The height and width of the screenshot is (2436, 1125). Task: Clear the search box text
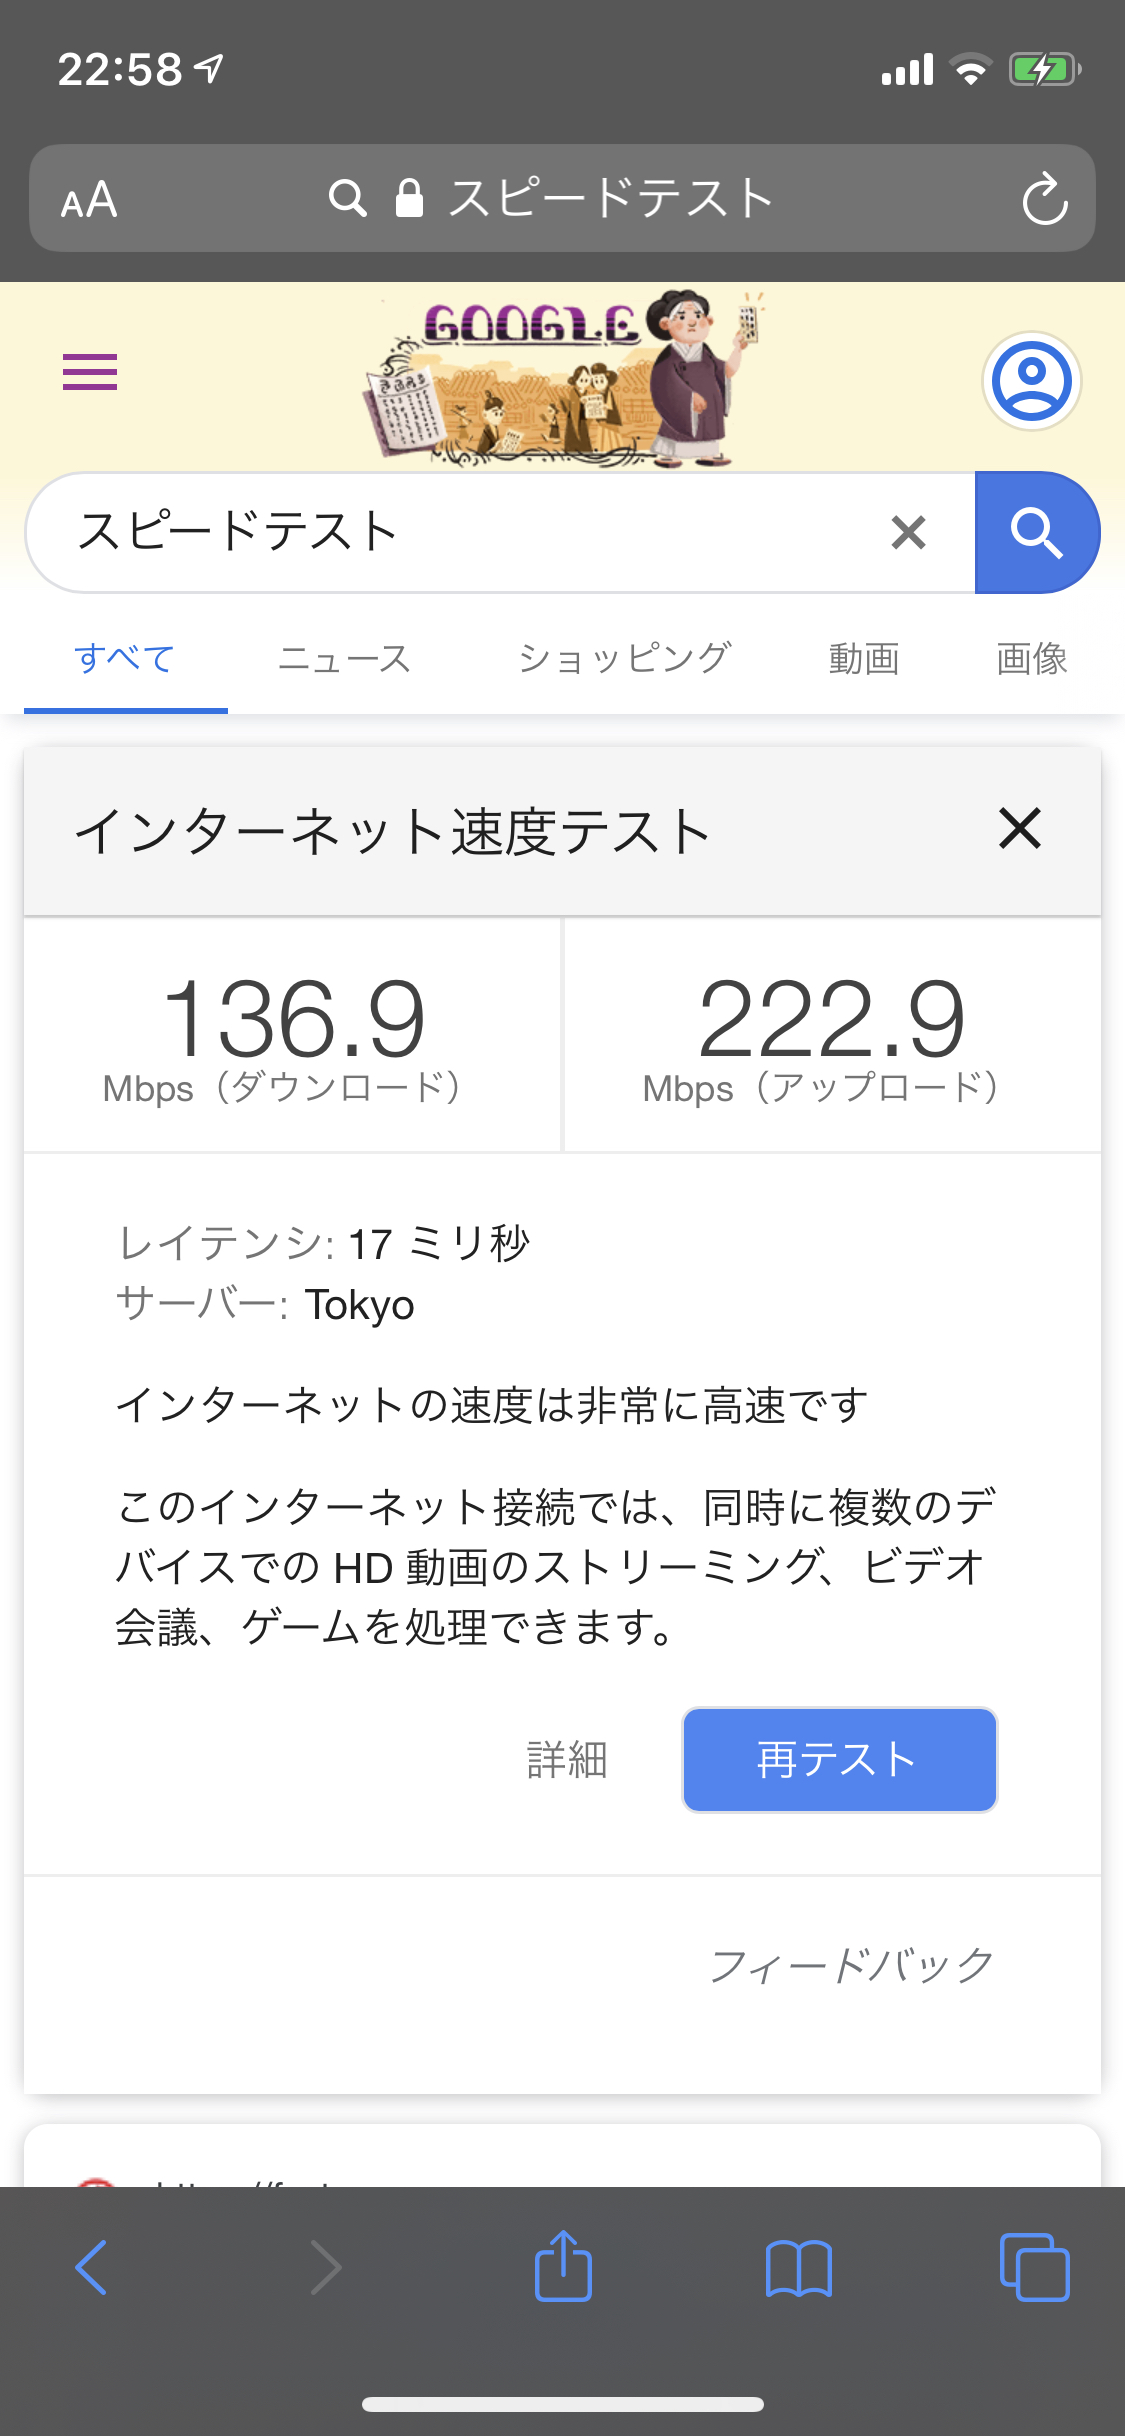coord(908,533)
